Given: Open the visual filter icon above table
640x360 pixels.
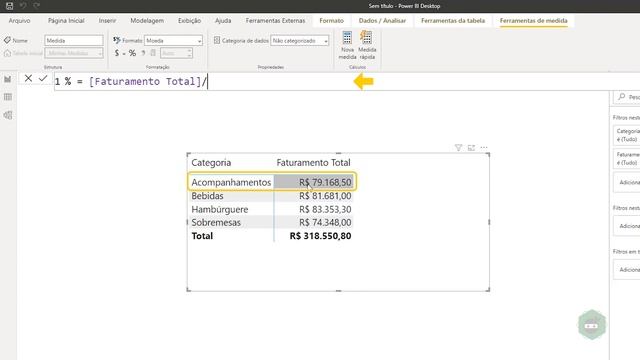Looking at the screenshot, I should click(458, 148).
